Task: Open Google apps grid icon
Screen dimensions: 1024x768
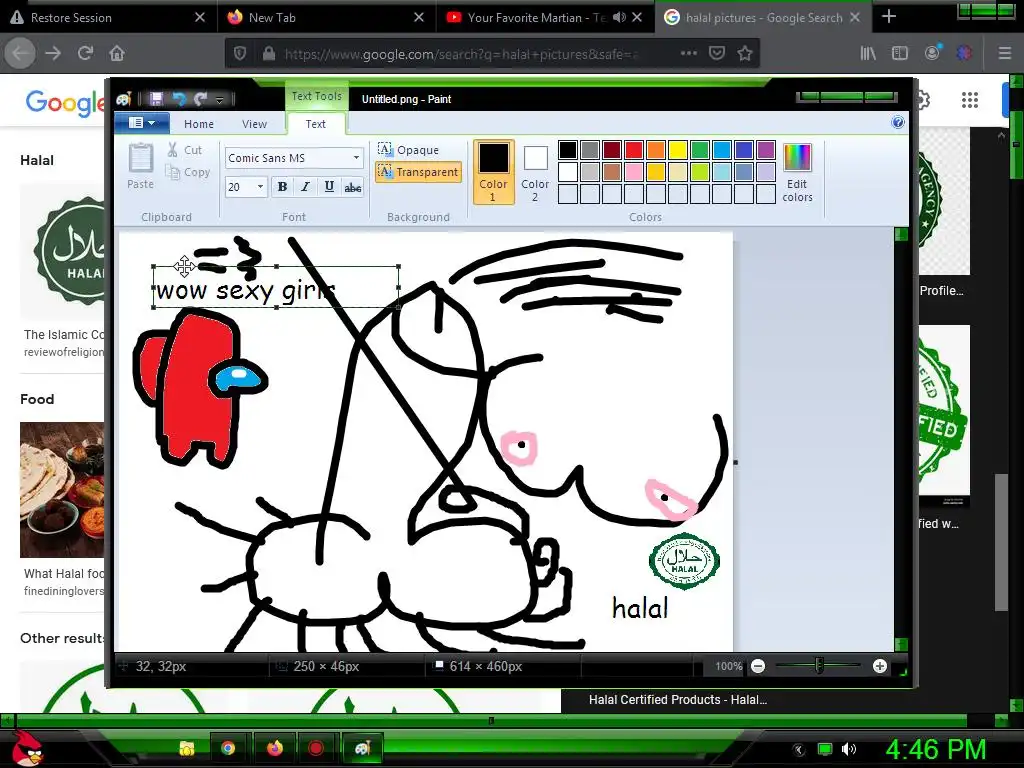Action: [970, 100]
